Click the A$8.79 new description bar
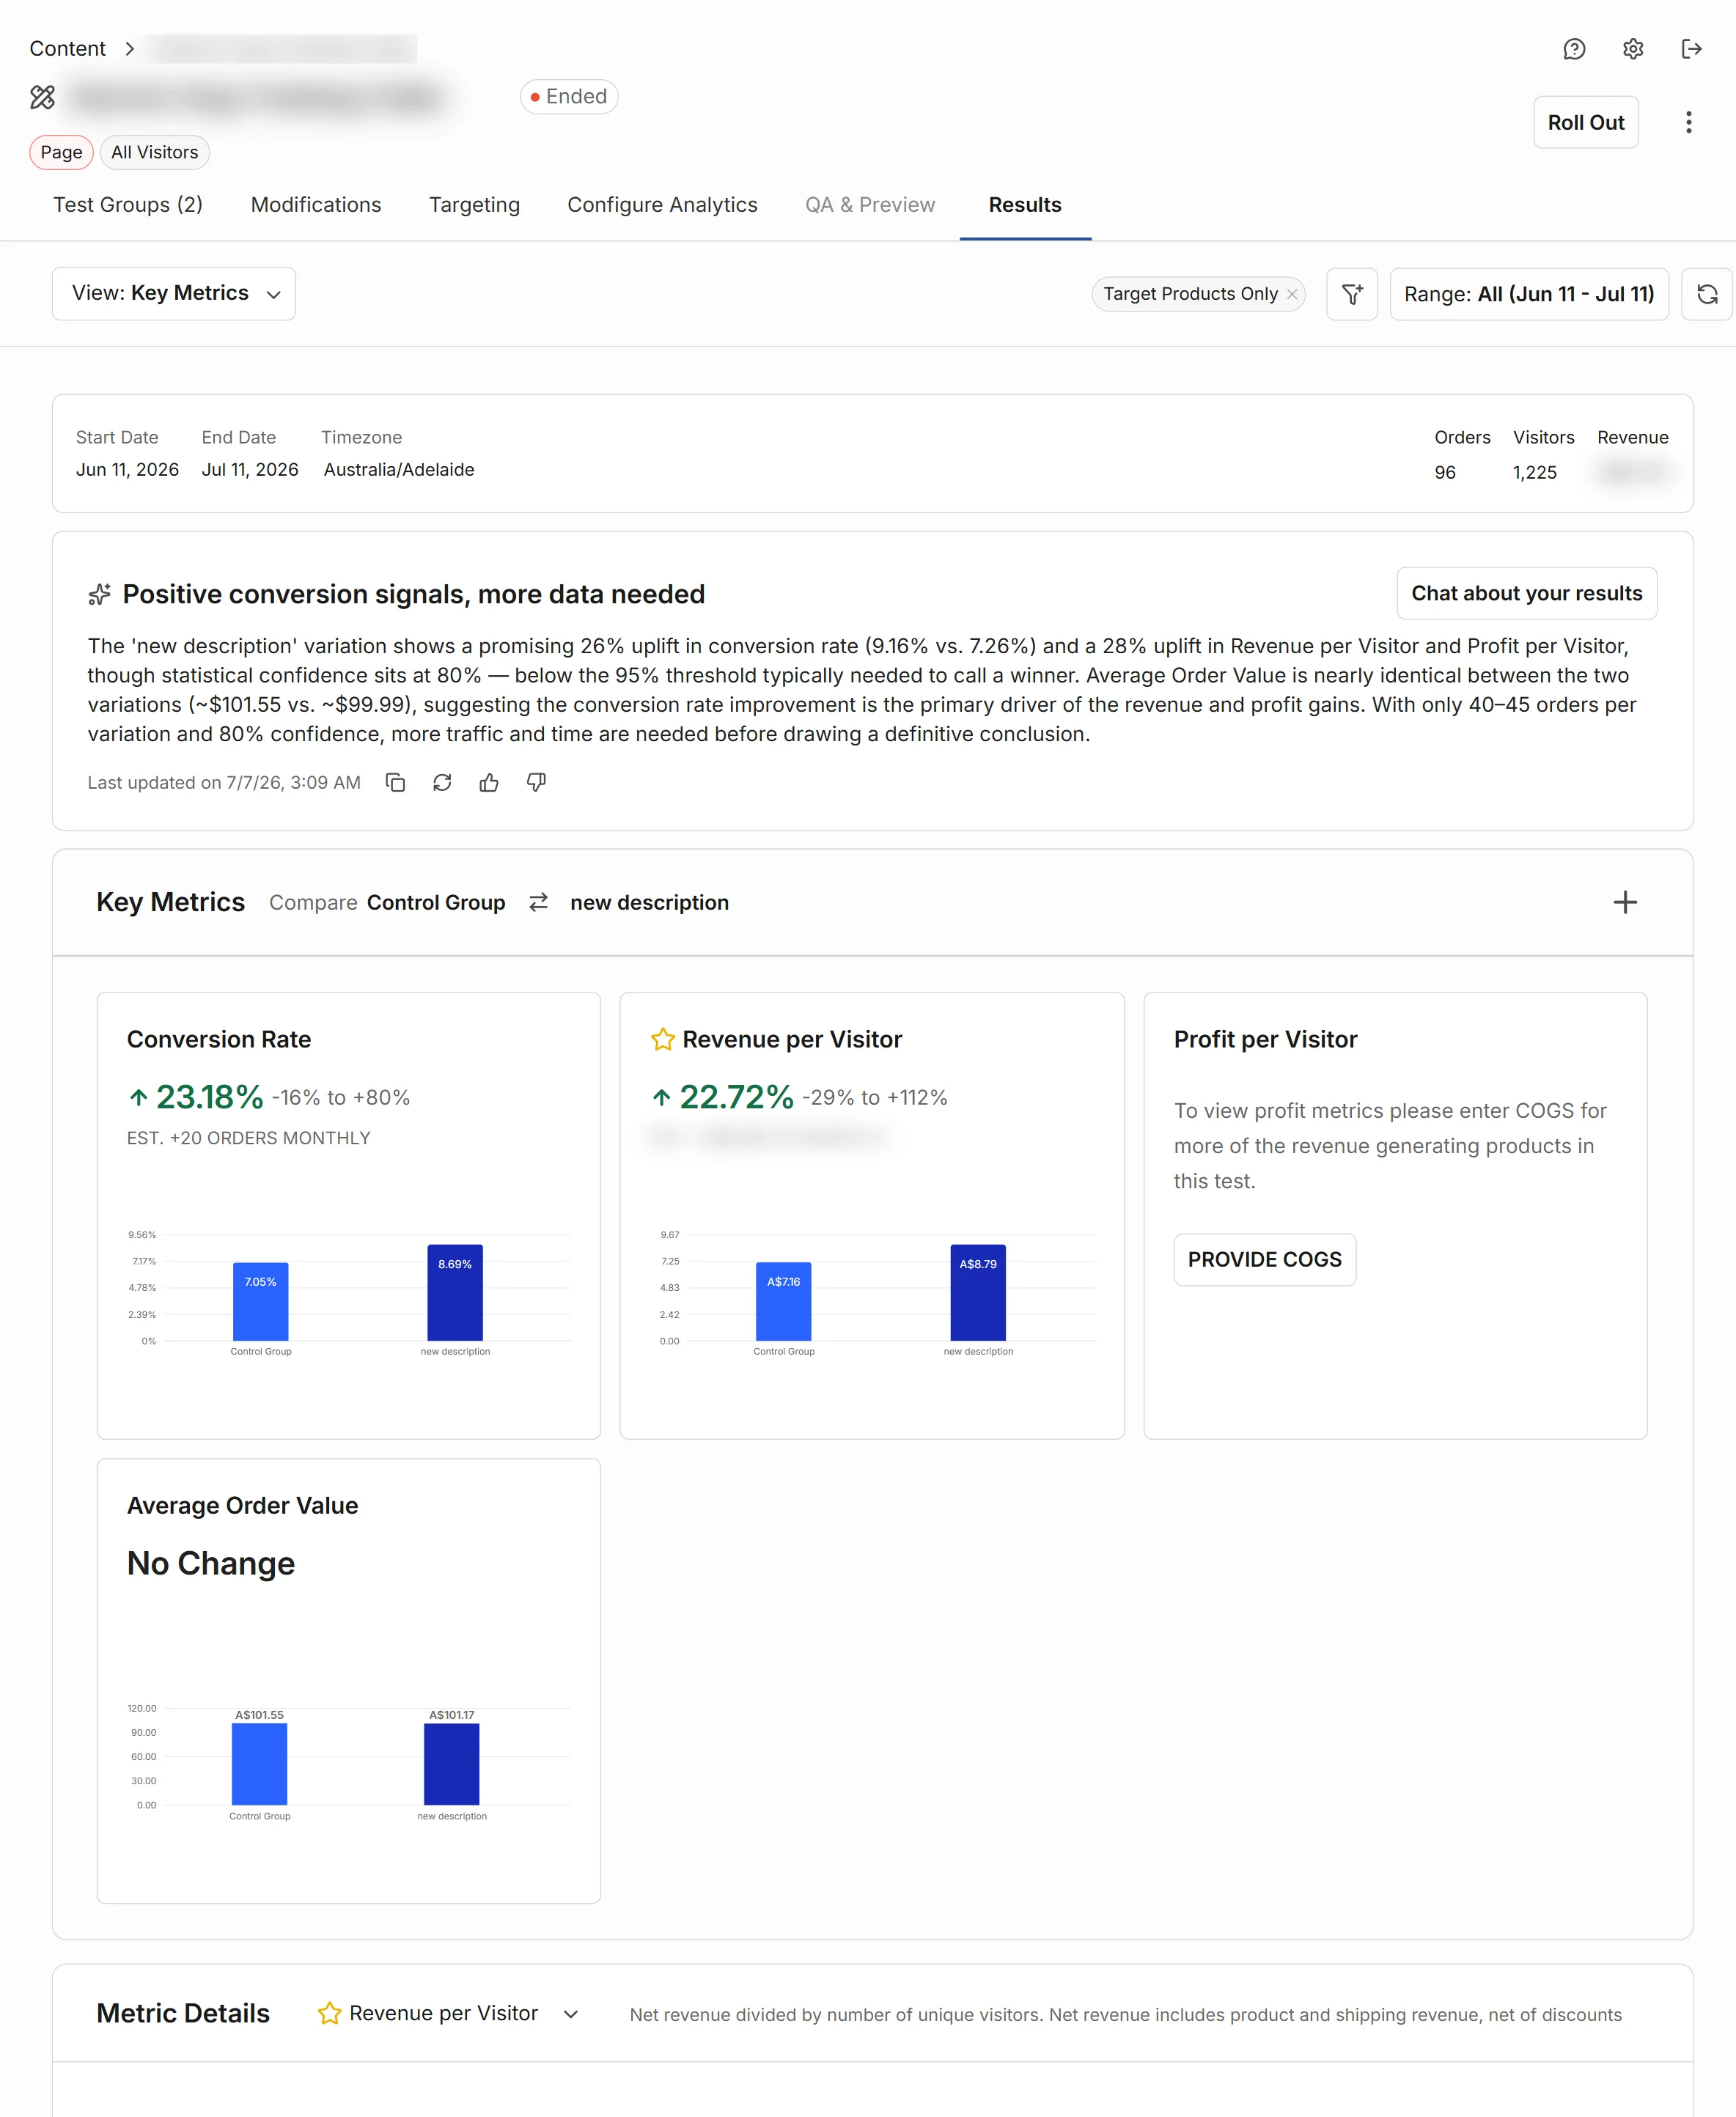This screenshot has height=2117, width=1736. point(978,1292)
